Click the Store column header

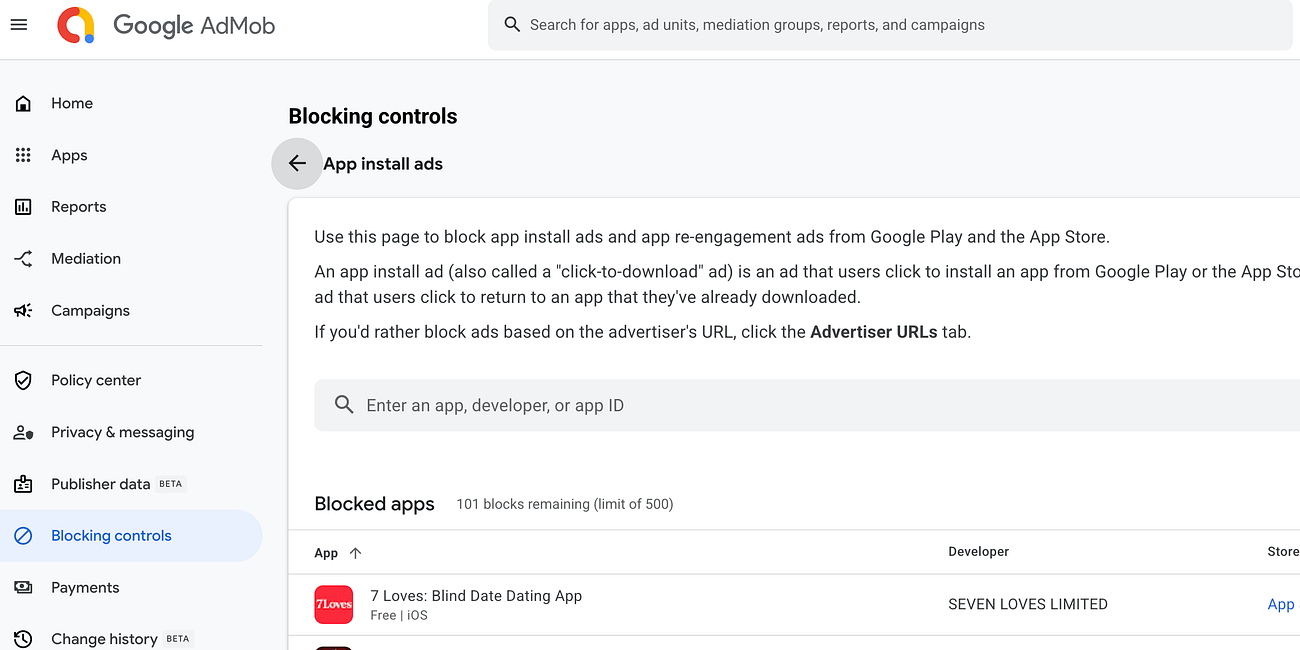[1283, 552]
